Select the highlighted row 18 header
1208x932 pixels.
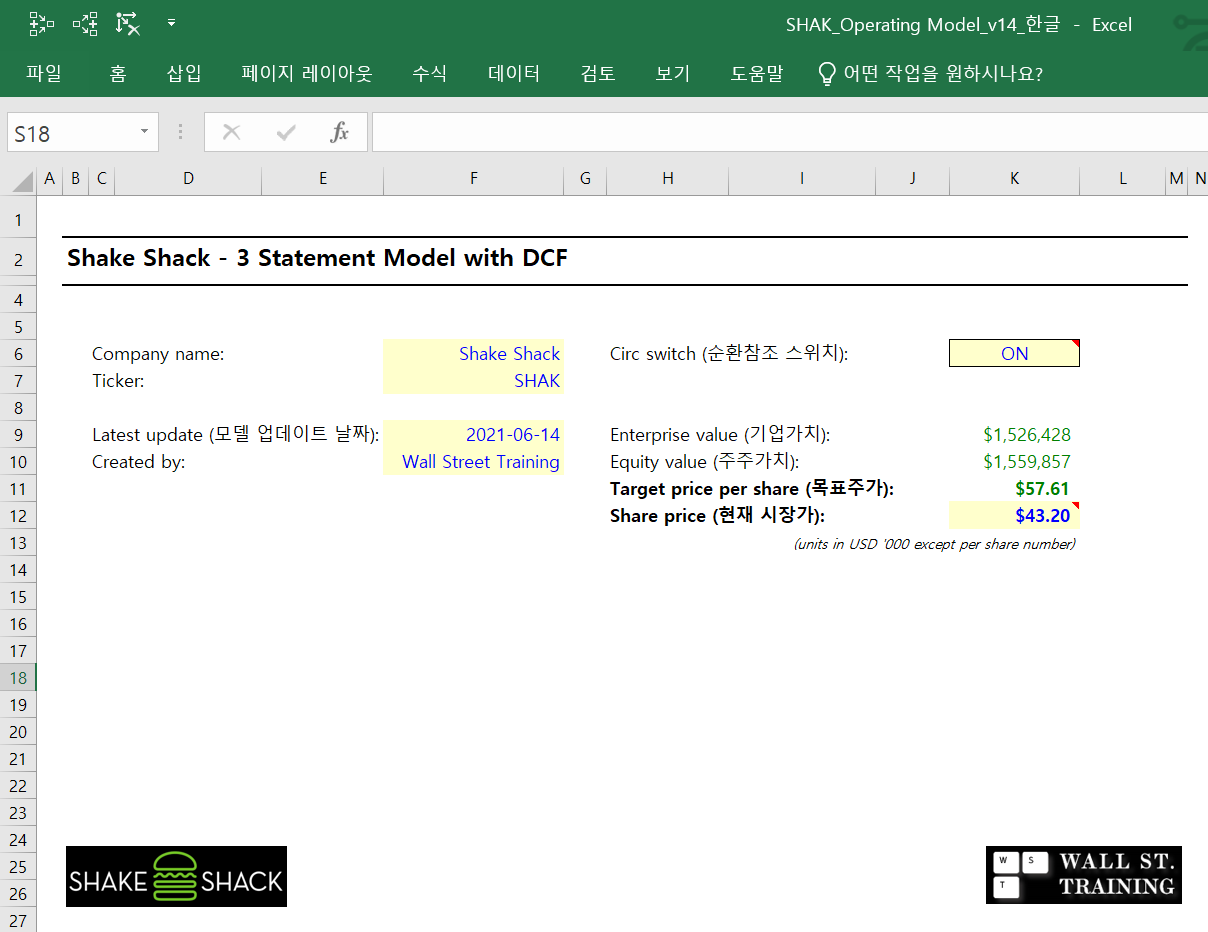[18, 678]
